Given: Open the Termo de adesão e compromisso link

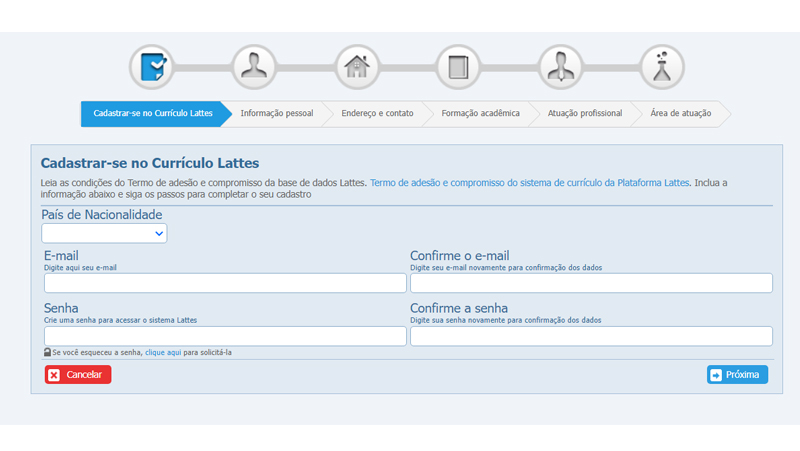Looking at the screenshot, I should 530,183.
